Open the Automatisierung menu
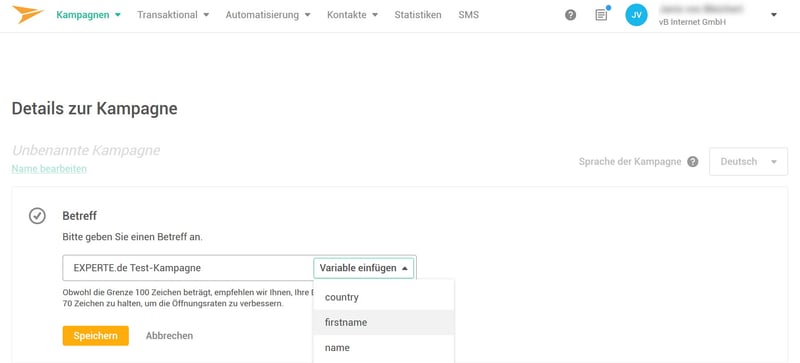Screen dimensions: 800x363 coord(268,15)
